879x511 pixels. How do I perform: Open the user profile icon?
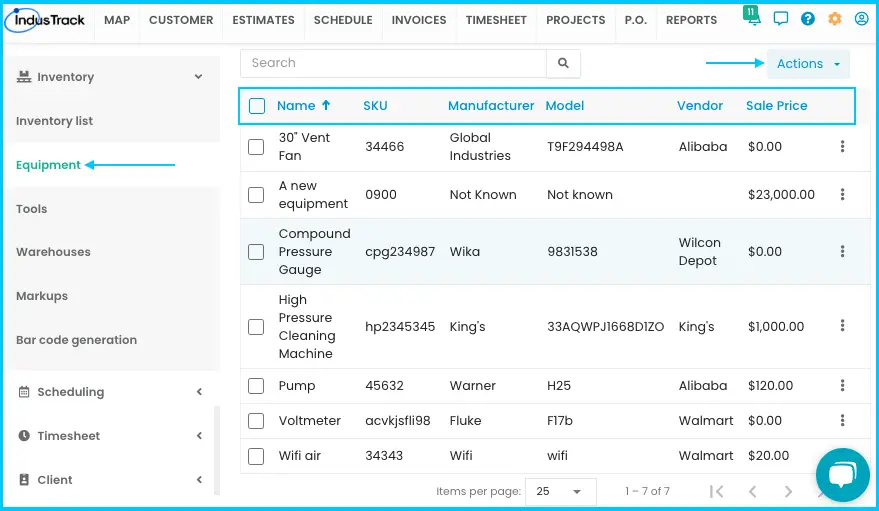pos(862,19)
